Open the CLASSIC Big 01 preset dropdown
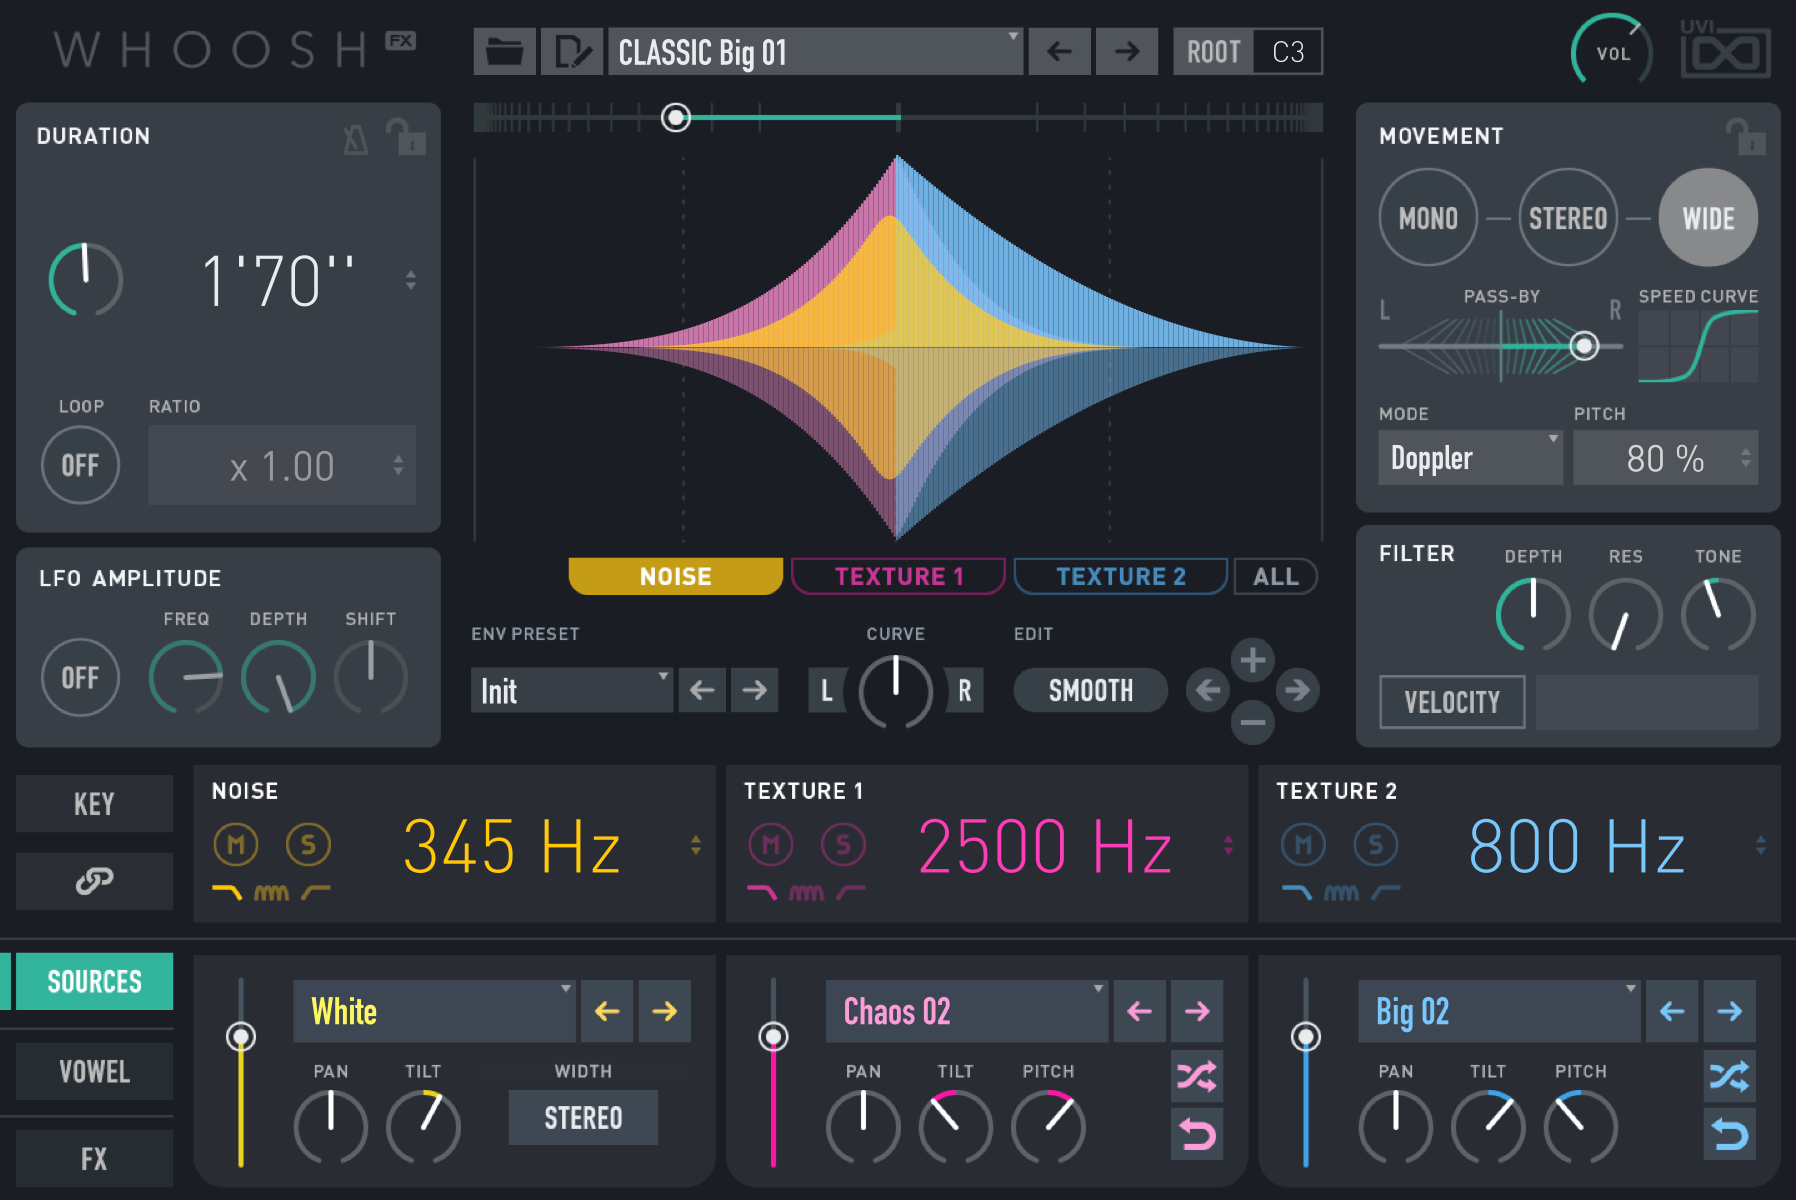 click(x=815, y=51)
